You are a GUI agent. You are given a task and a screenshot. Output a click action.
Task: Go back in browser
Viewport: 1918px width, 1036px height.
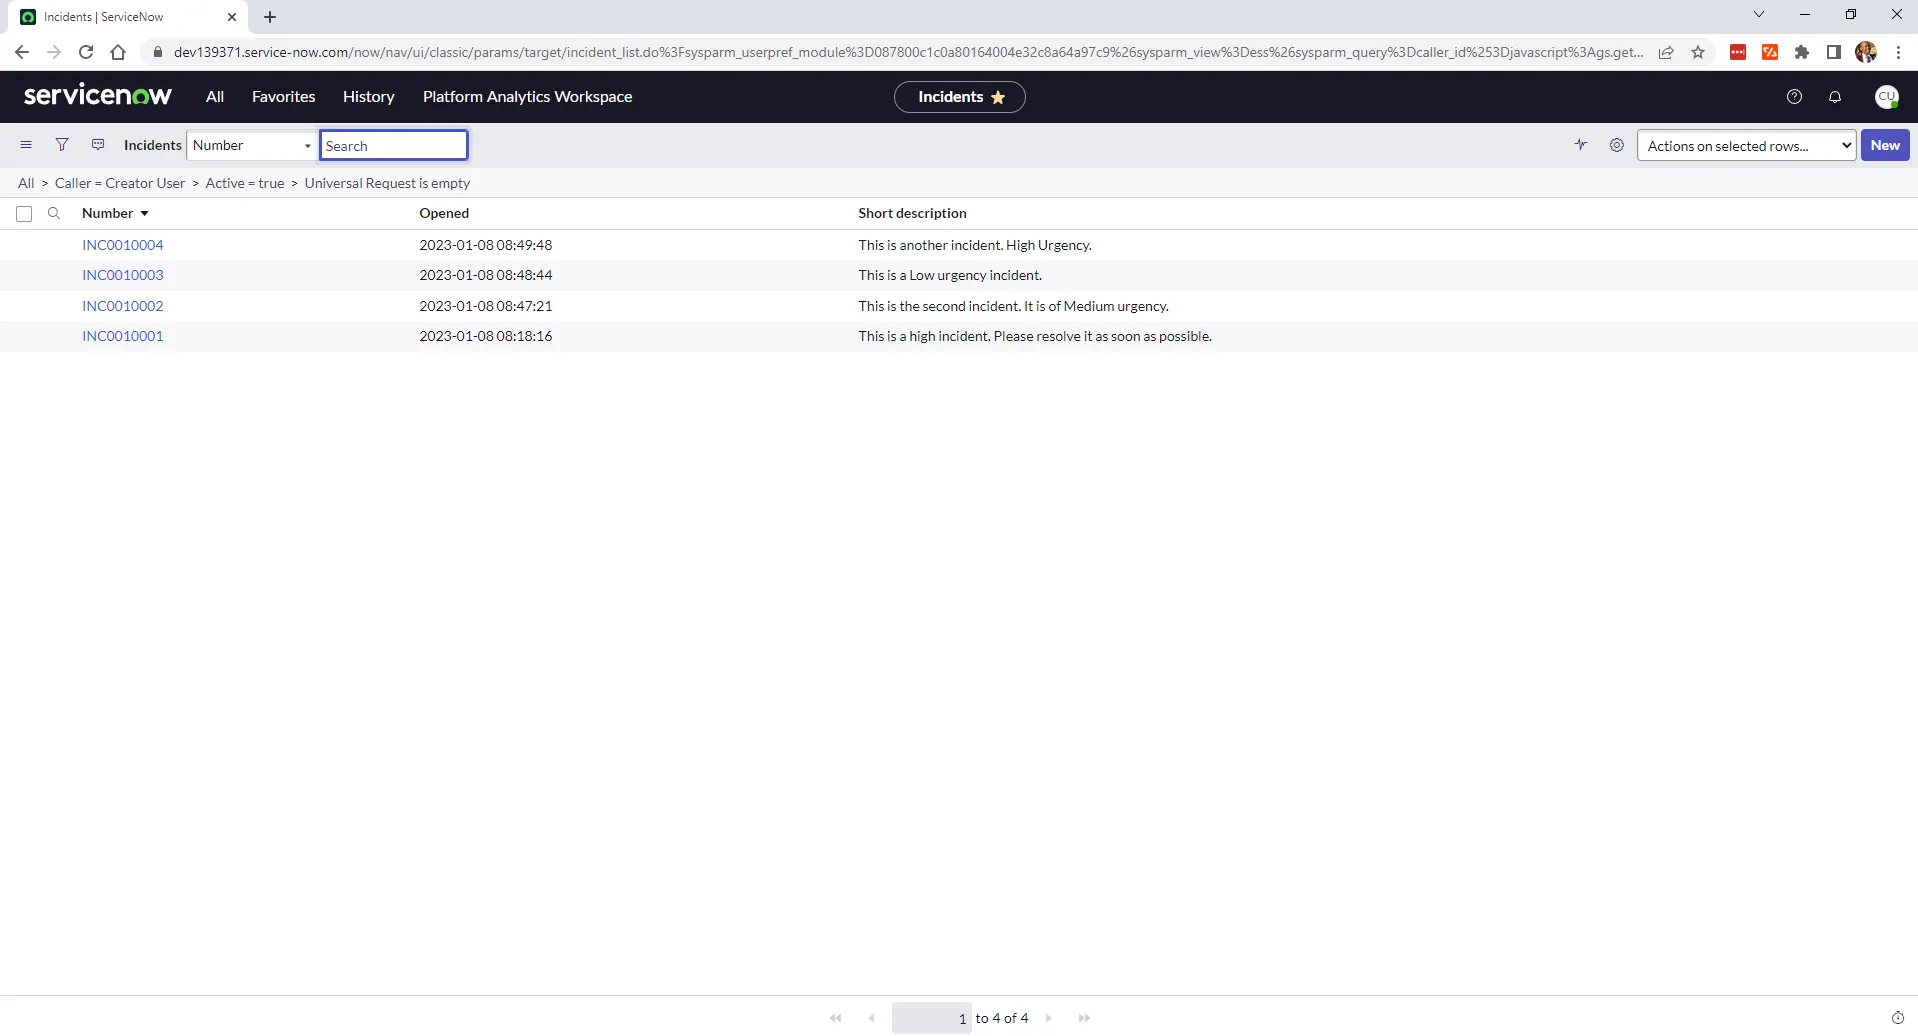pyautogui.click(x=22, y=52)
